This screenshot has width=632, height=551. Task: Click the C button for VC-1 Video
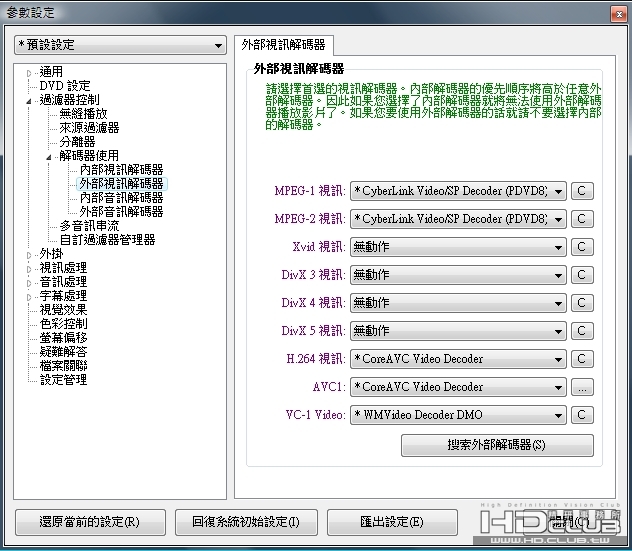tap(582, 415)
